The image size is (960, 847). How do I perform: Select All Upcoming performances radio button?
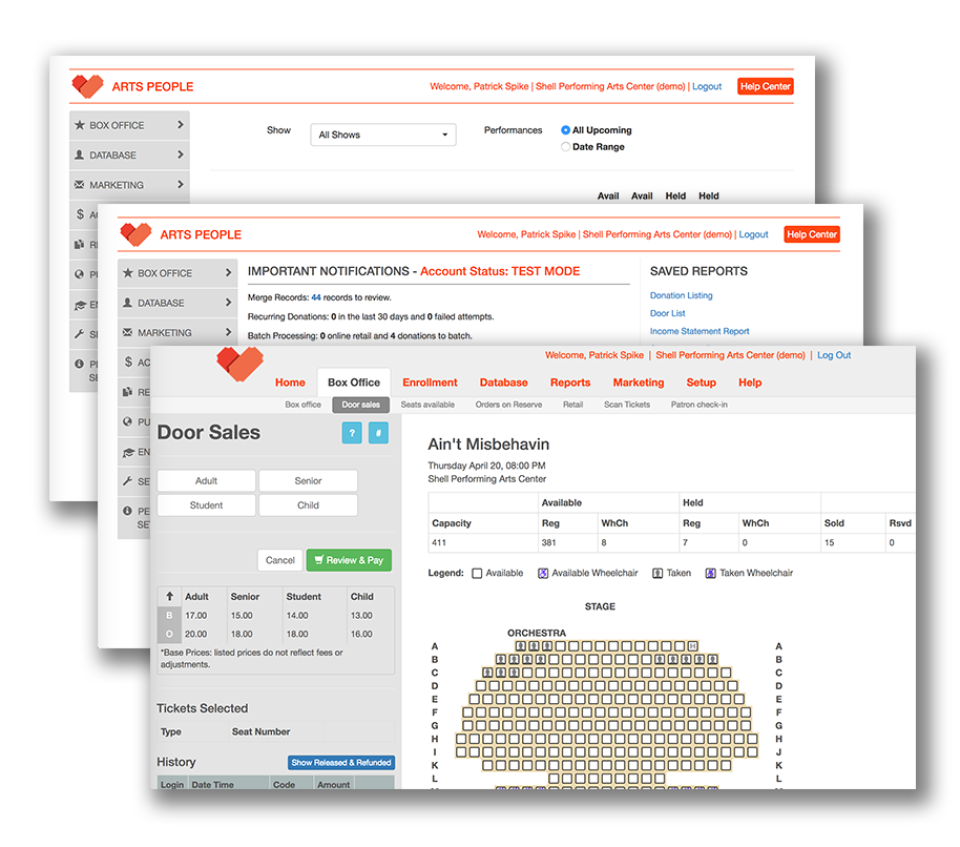pos(565,130)
